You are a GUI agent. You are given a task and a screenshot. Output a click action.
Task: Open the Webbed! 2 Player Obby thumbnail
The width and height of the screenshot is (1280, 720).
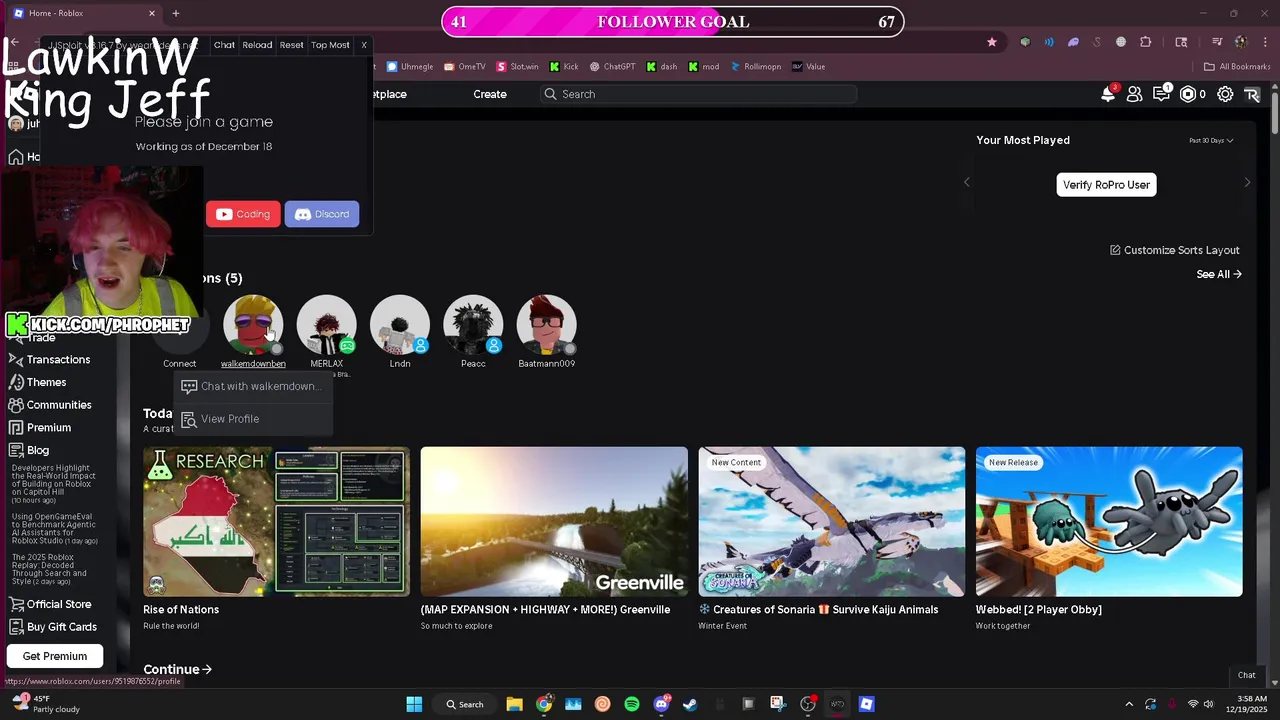(1109, 521)
